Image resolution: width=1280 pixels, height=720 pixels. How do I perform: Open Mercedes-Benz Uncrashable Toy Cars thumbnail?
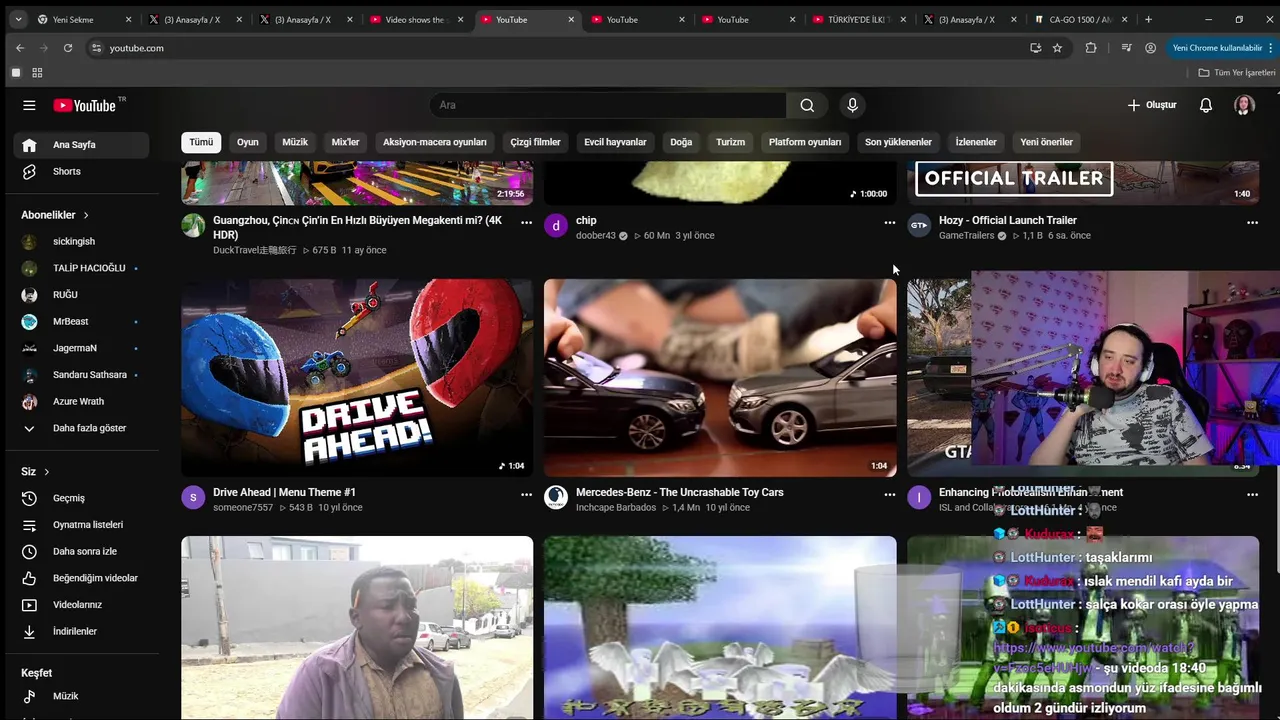[x=720, y=378]
